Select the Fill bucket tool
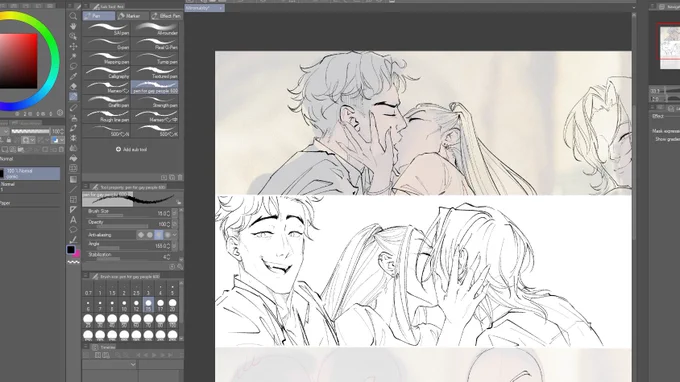Viewport: 680px width, 382px height. click(x=73, y=158)
